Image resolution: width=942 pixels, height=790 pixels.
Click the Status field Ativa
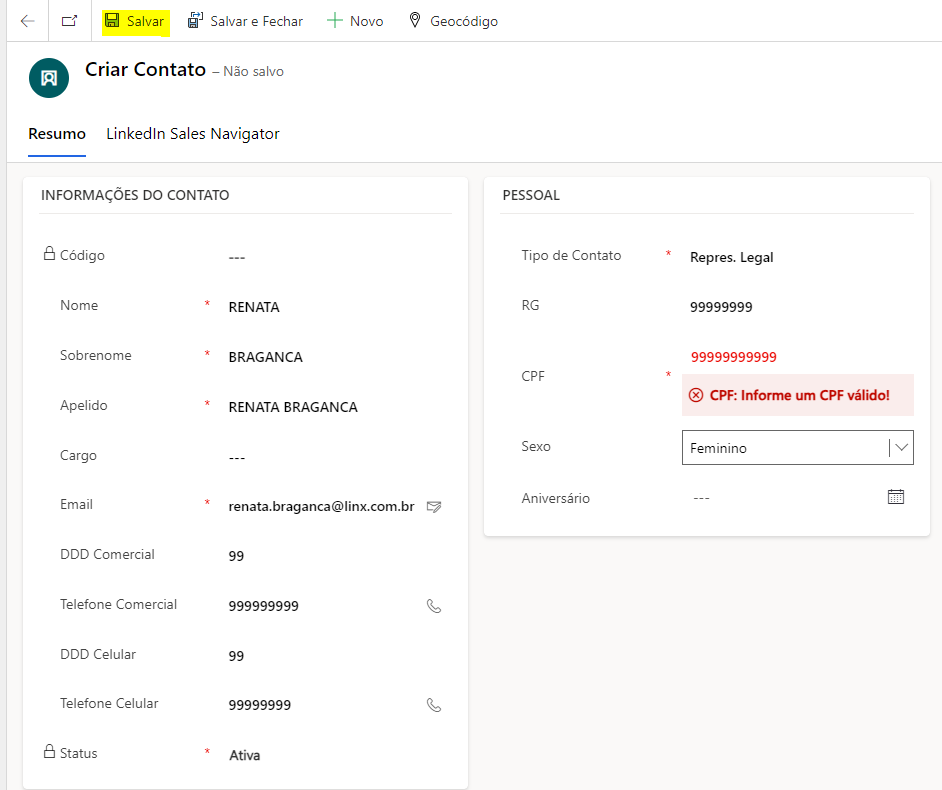(x=244, y=755)
